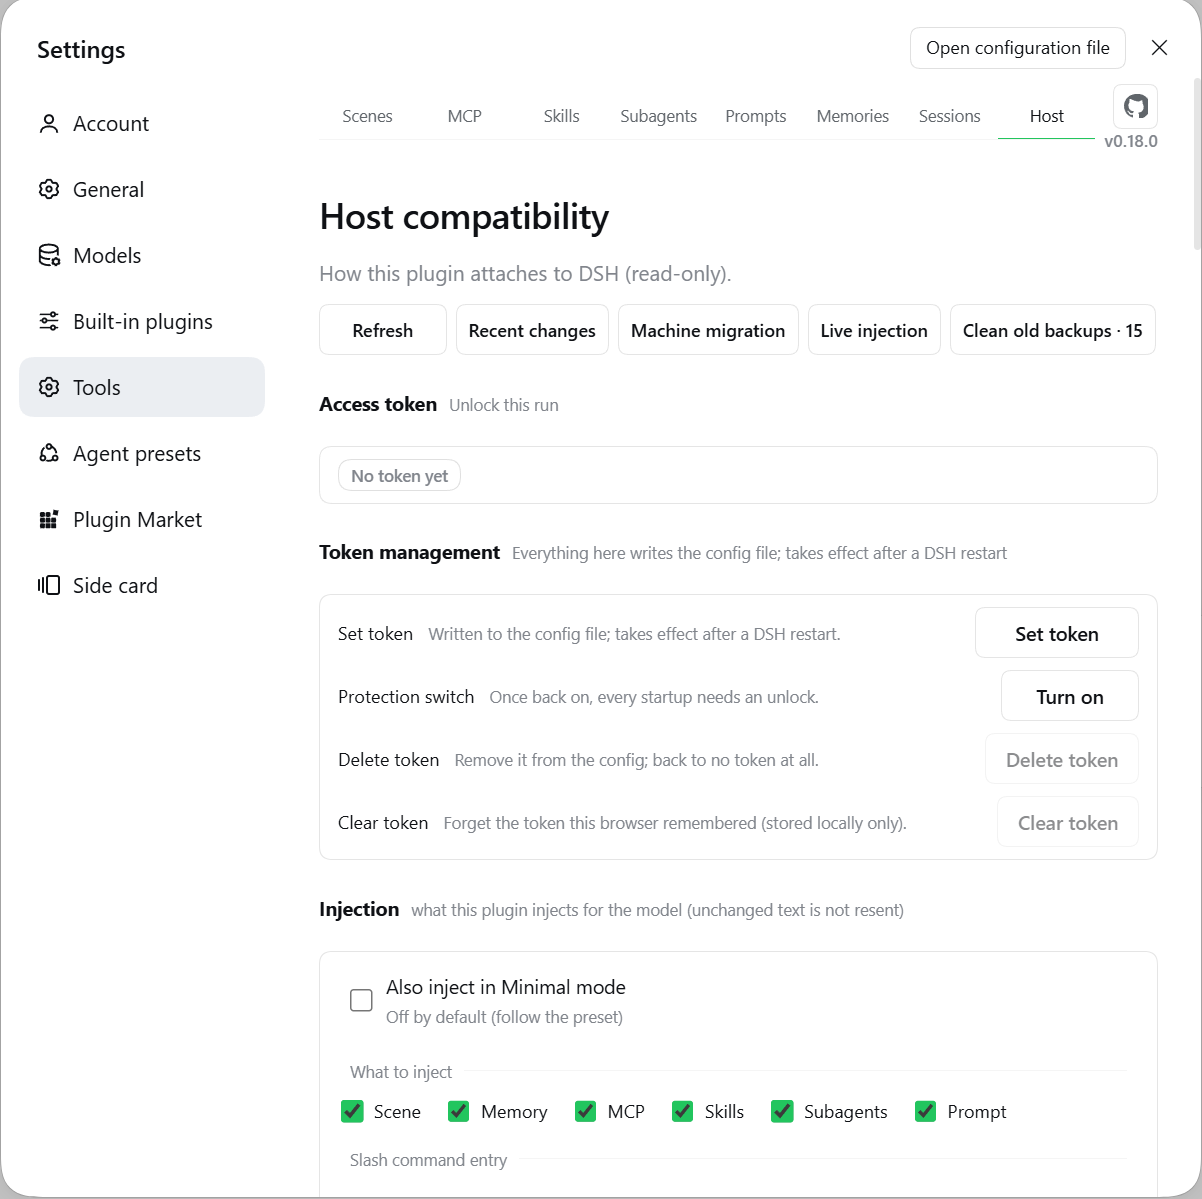Click the v0.18.0 version label
The image size is (1202, 1199).
(x=1131, y=141)
